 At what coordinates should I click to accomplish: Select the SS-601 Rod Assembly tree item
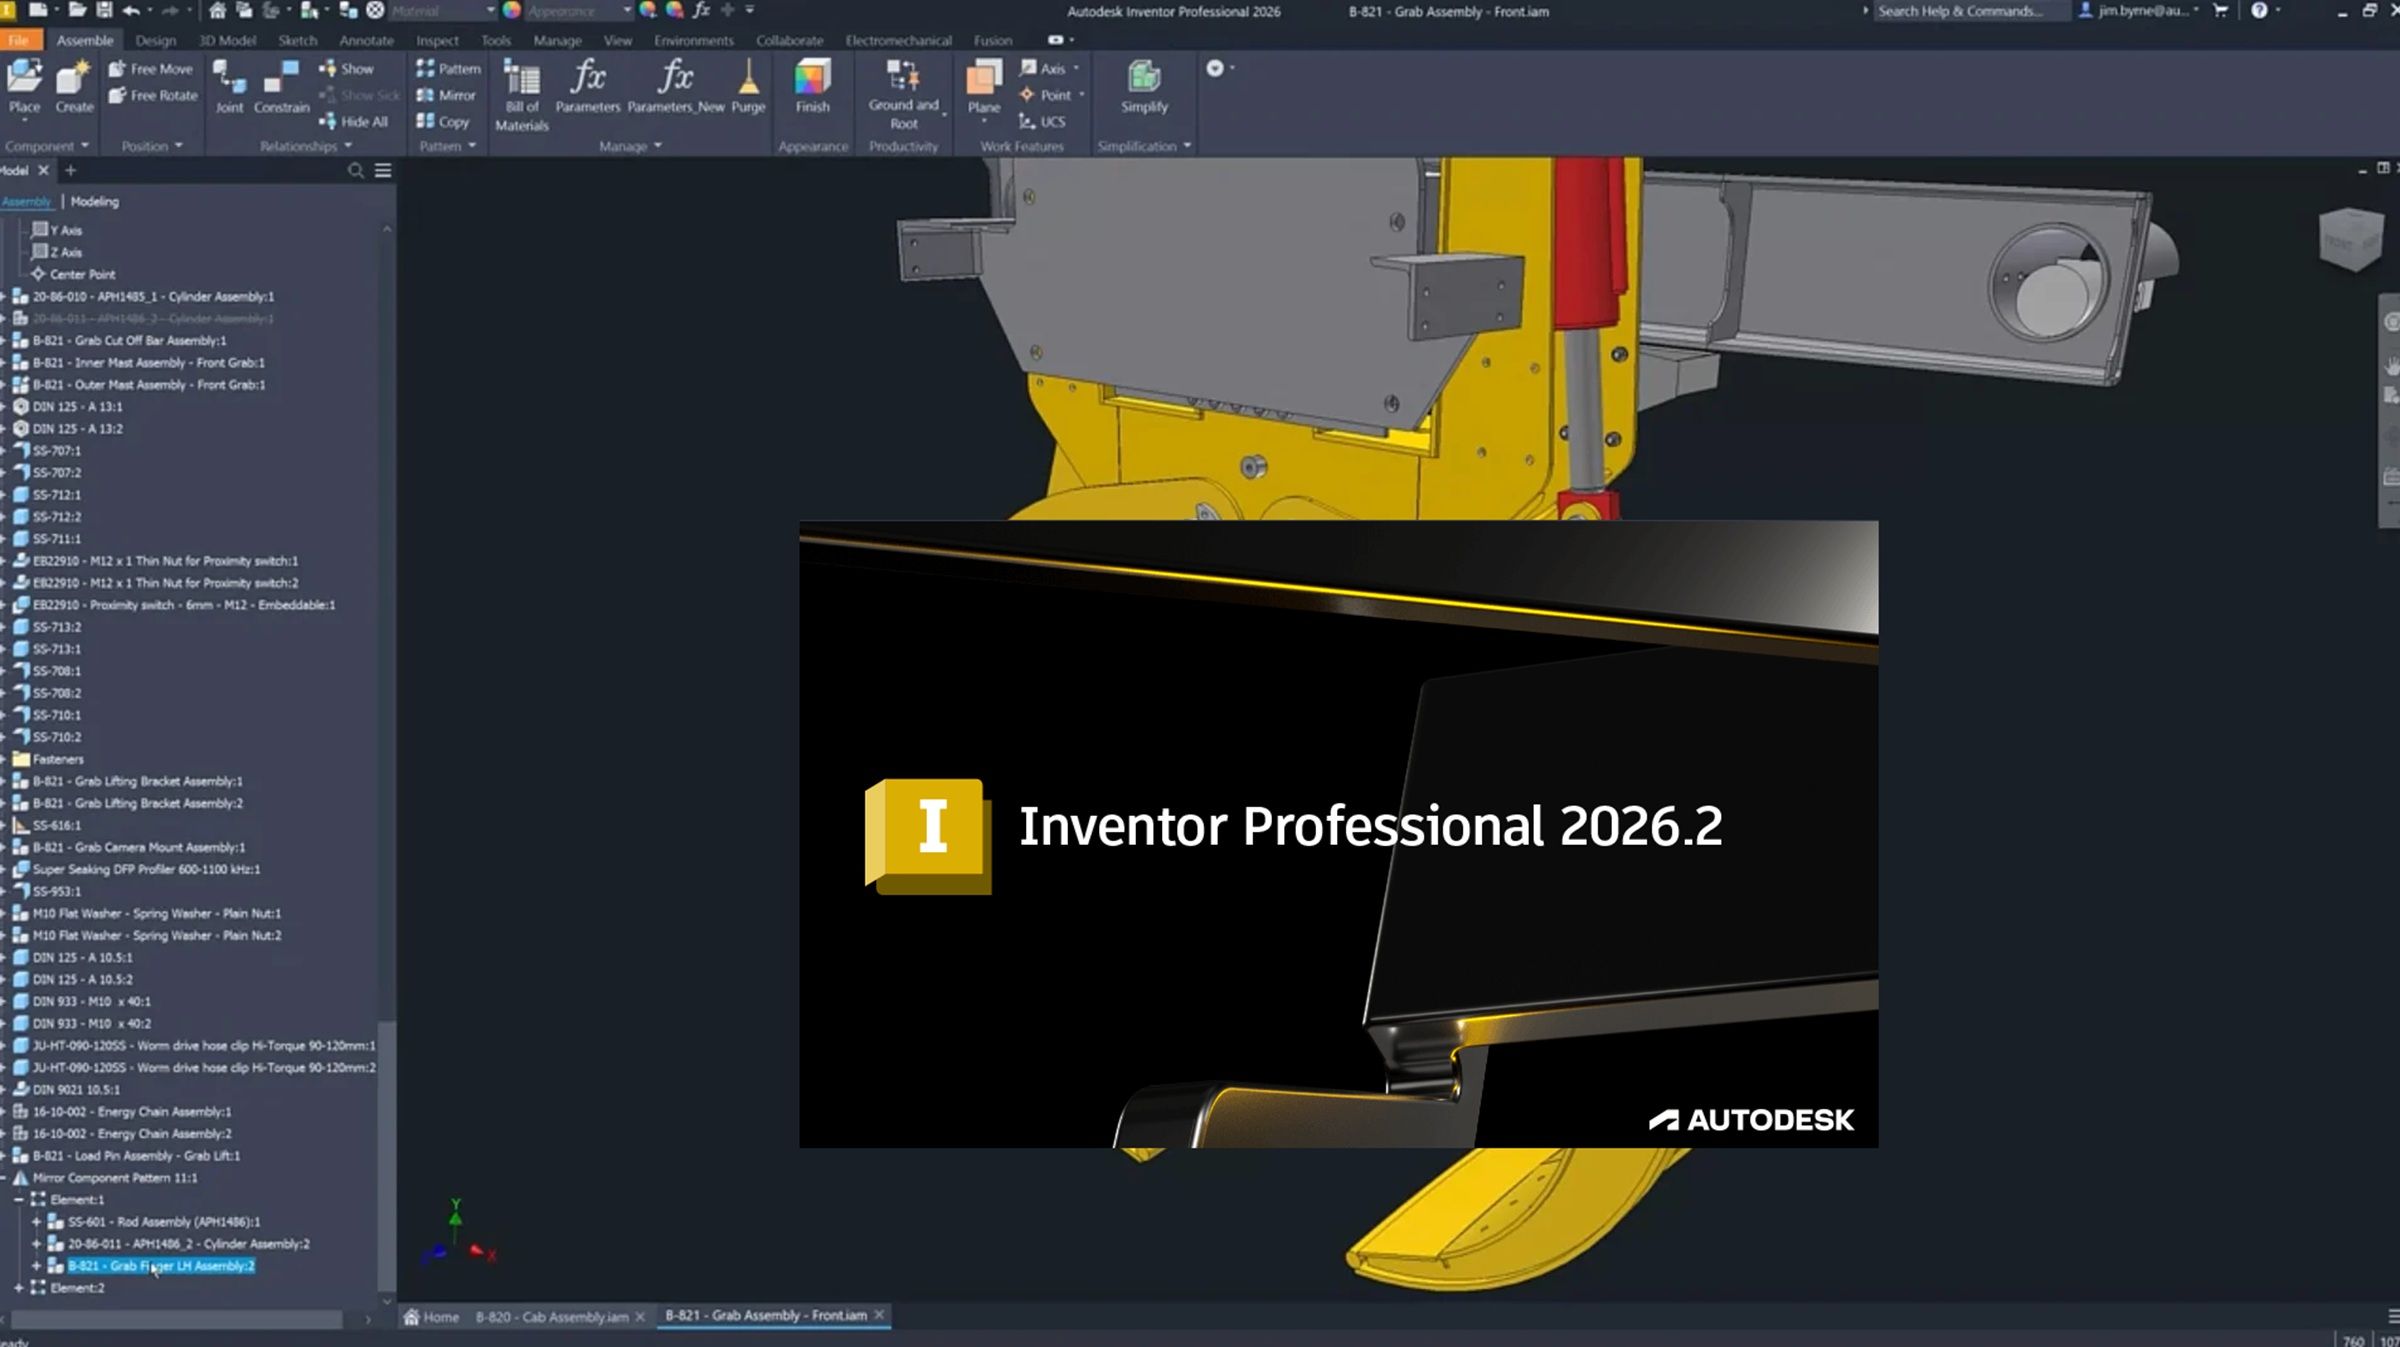[x=163, y=1221]
